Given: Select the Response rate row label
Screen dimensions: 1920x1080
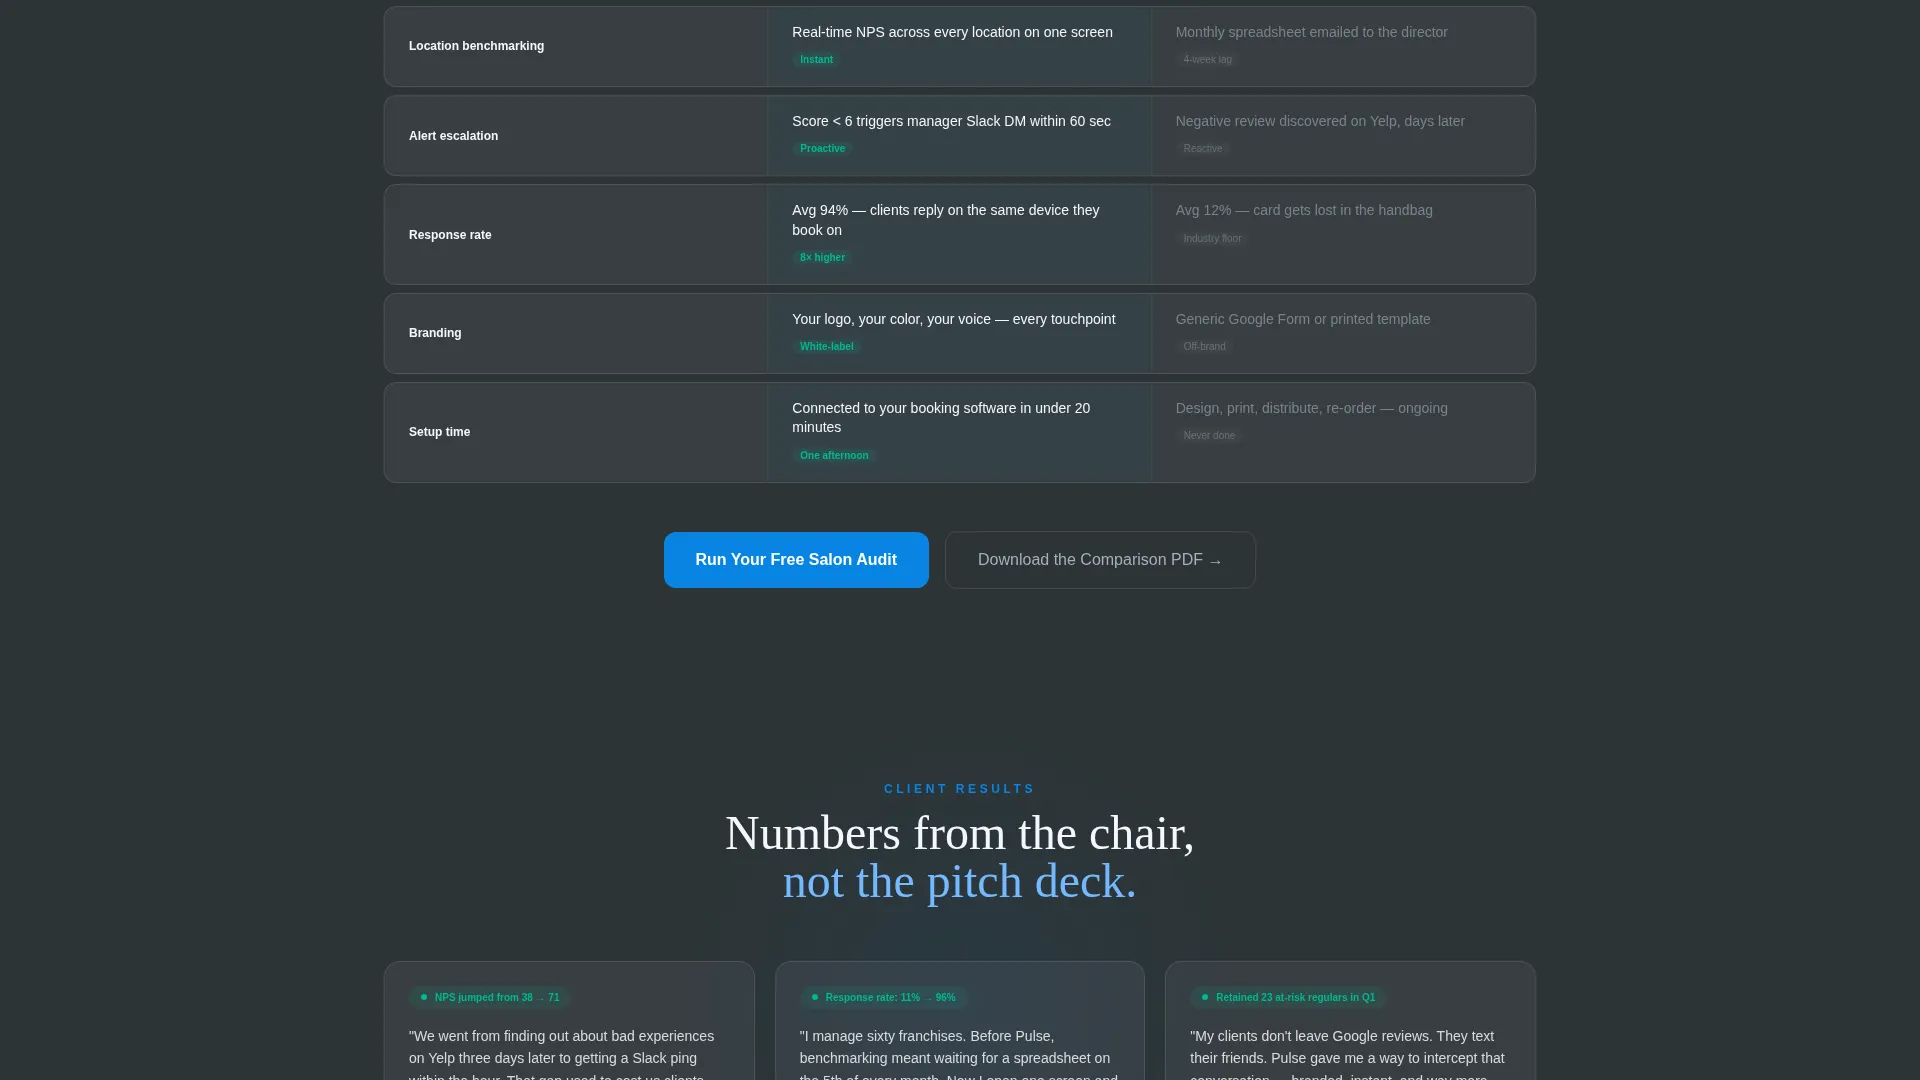Looking at the screenshot, I should click(450, 235).
